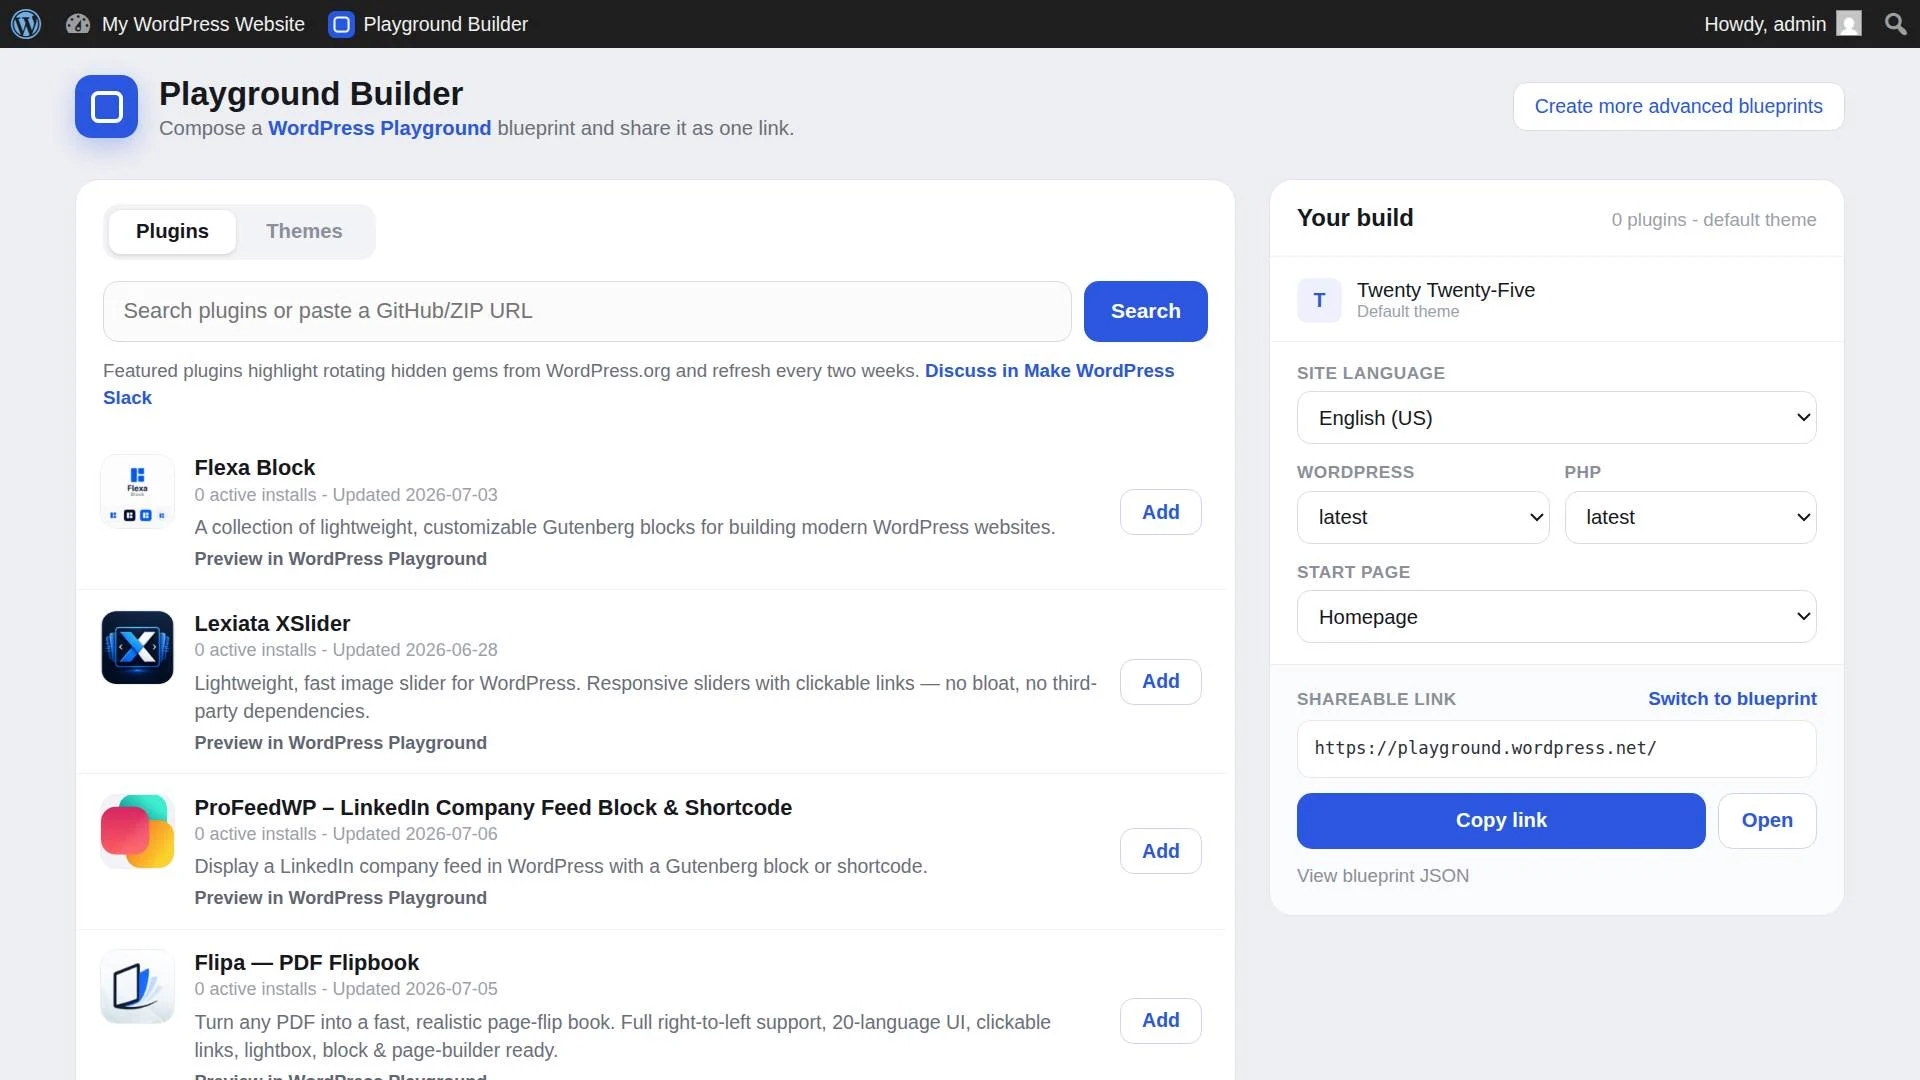Click the Copy link button
This screenshot has width=1920, height=1080.
(x=1501, y=821)
